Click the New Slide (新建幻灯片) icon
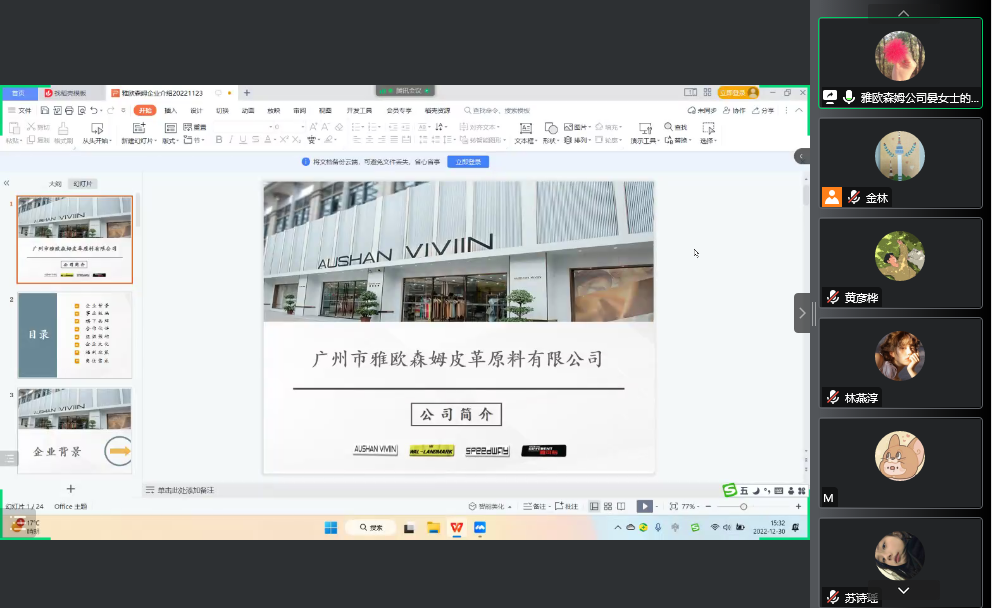Image resolution: width=992 pixels, height=608 pixels. tap(138, 127)
